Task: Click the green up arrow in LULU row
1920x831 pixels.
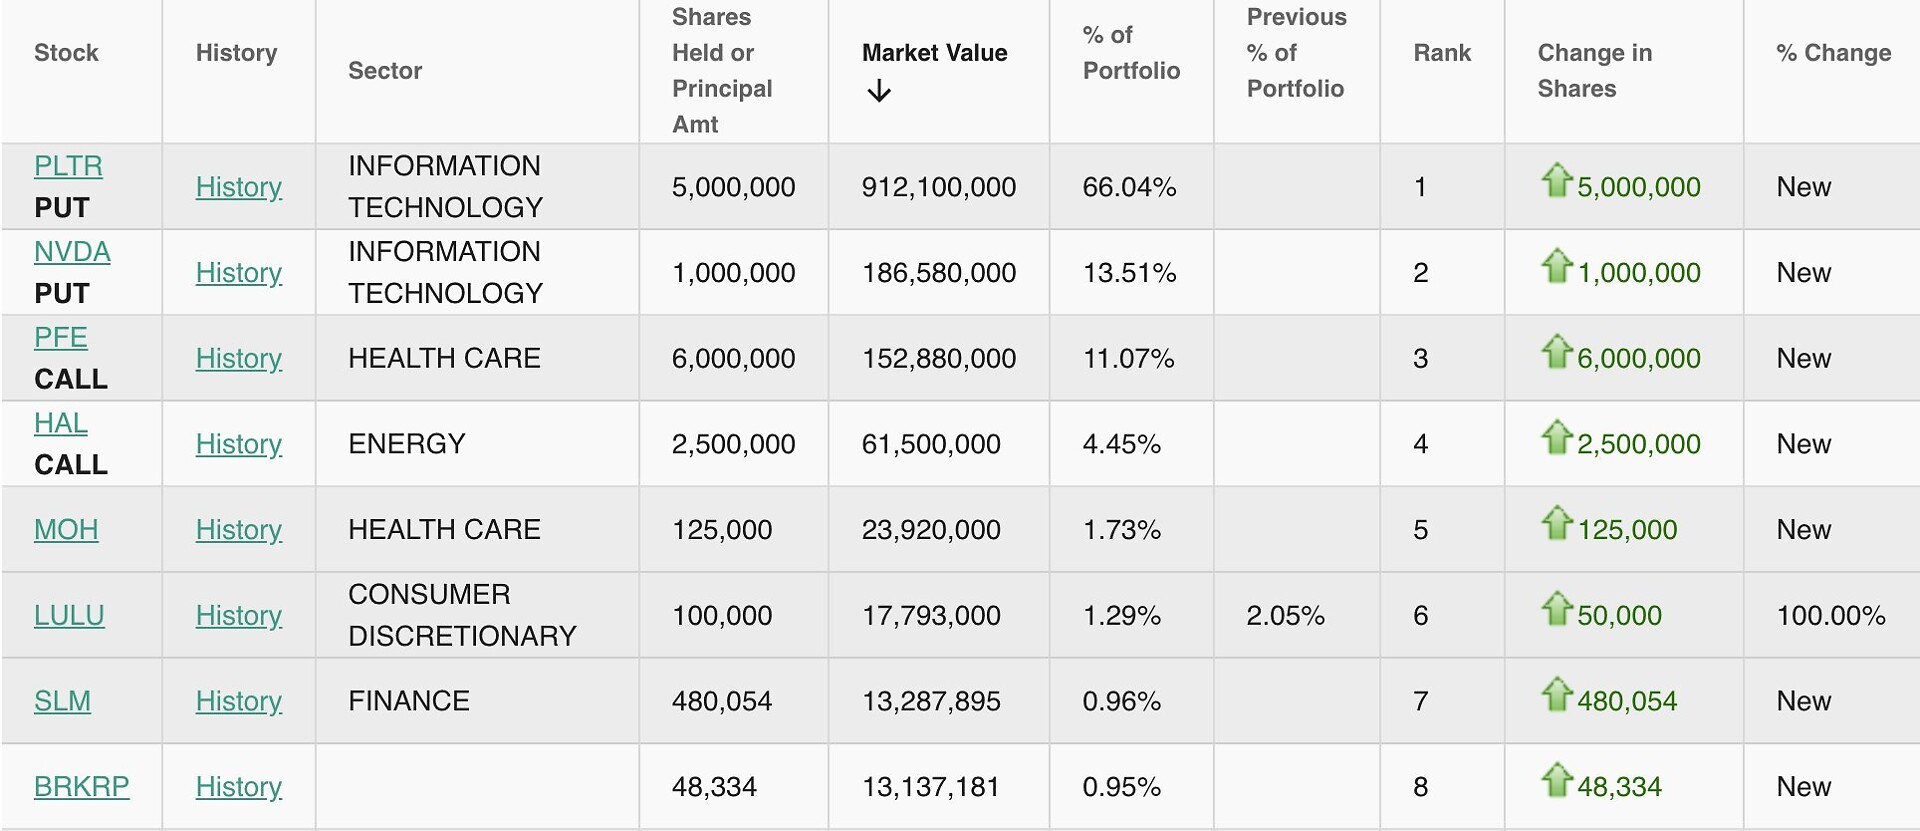Action: (1556, 609)
